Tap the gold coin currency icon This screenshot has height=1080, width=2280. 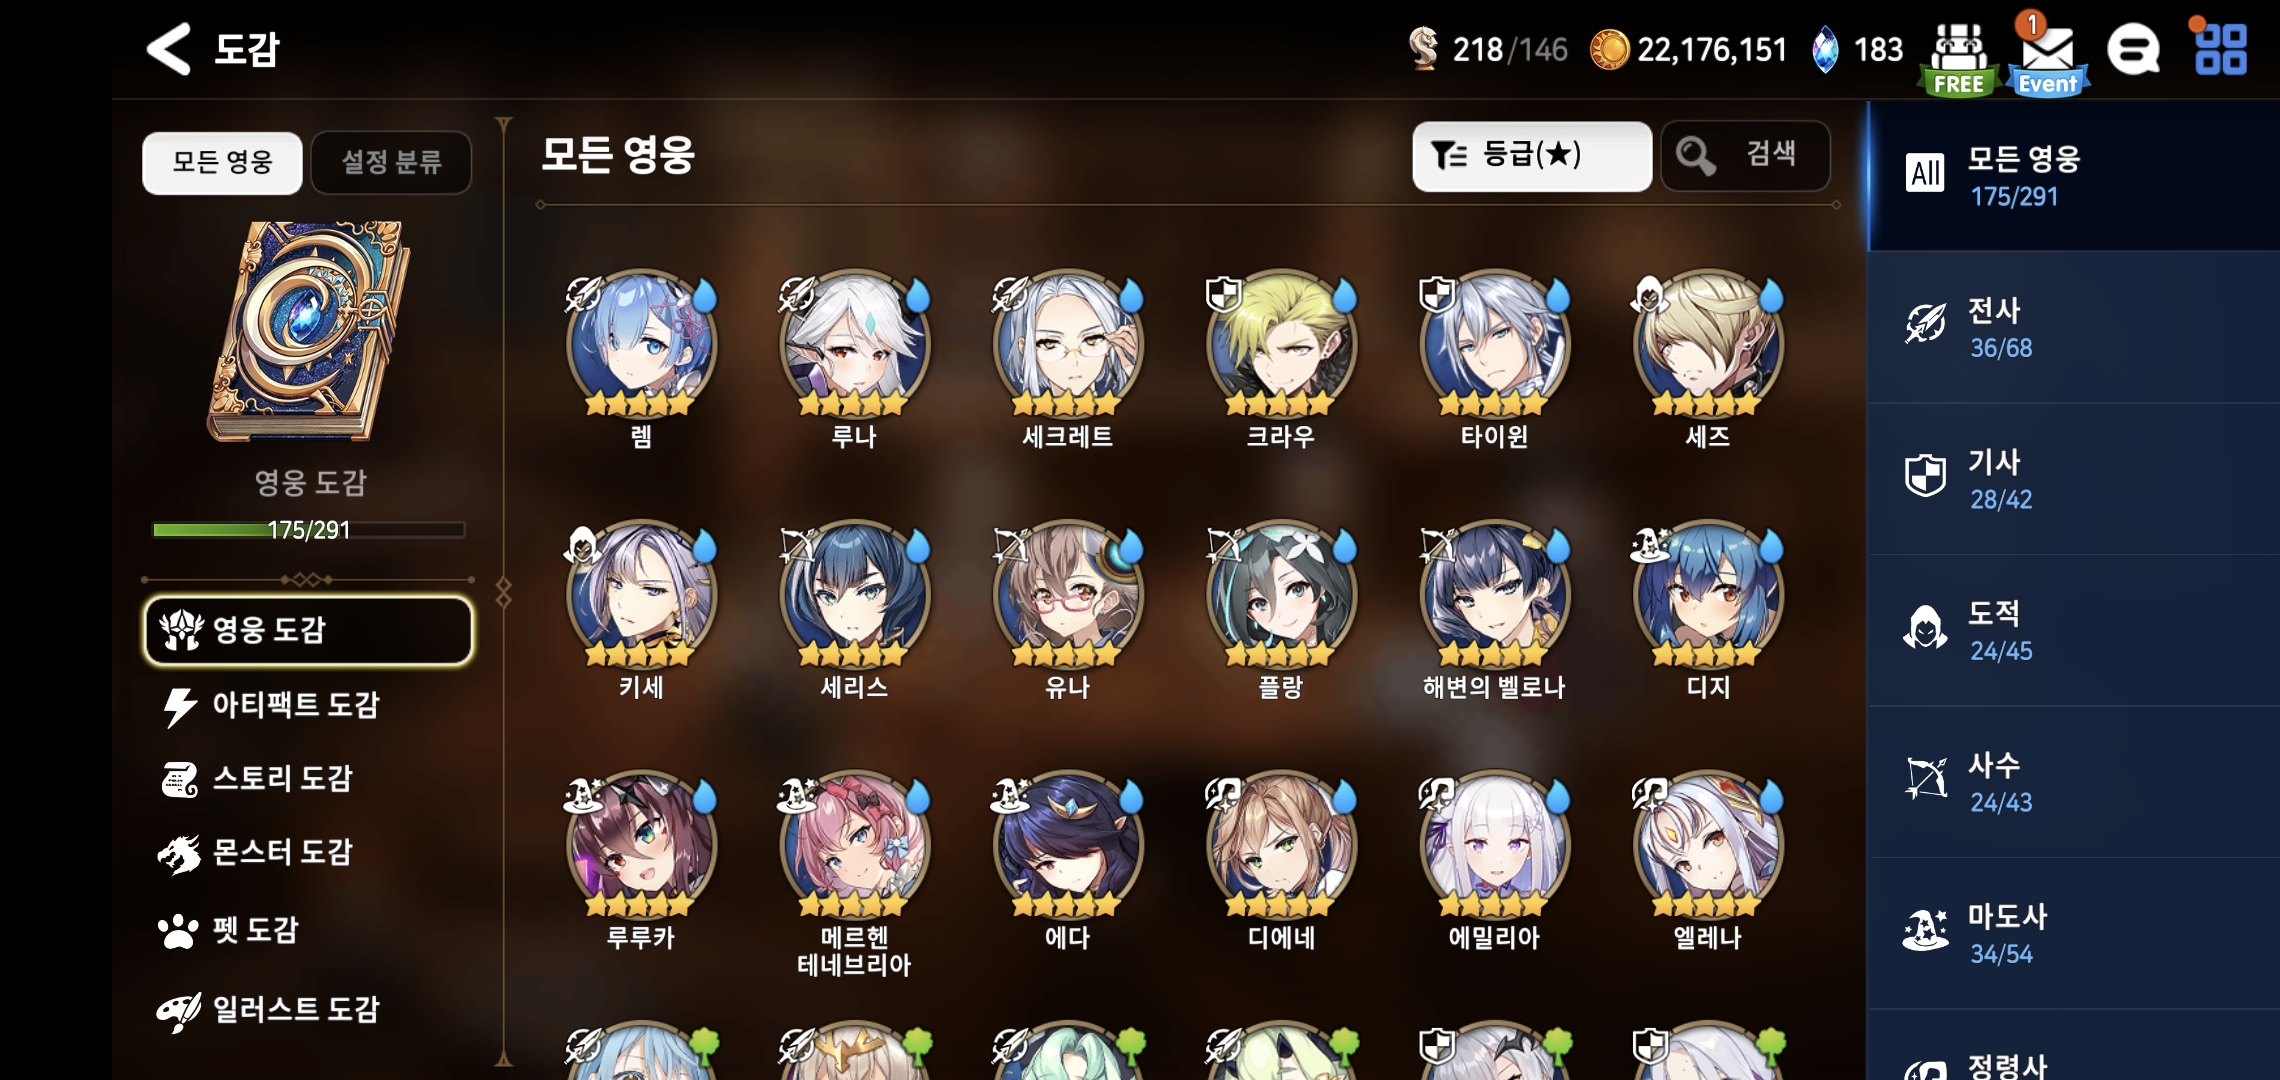[1609, 49]
